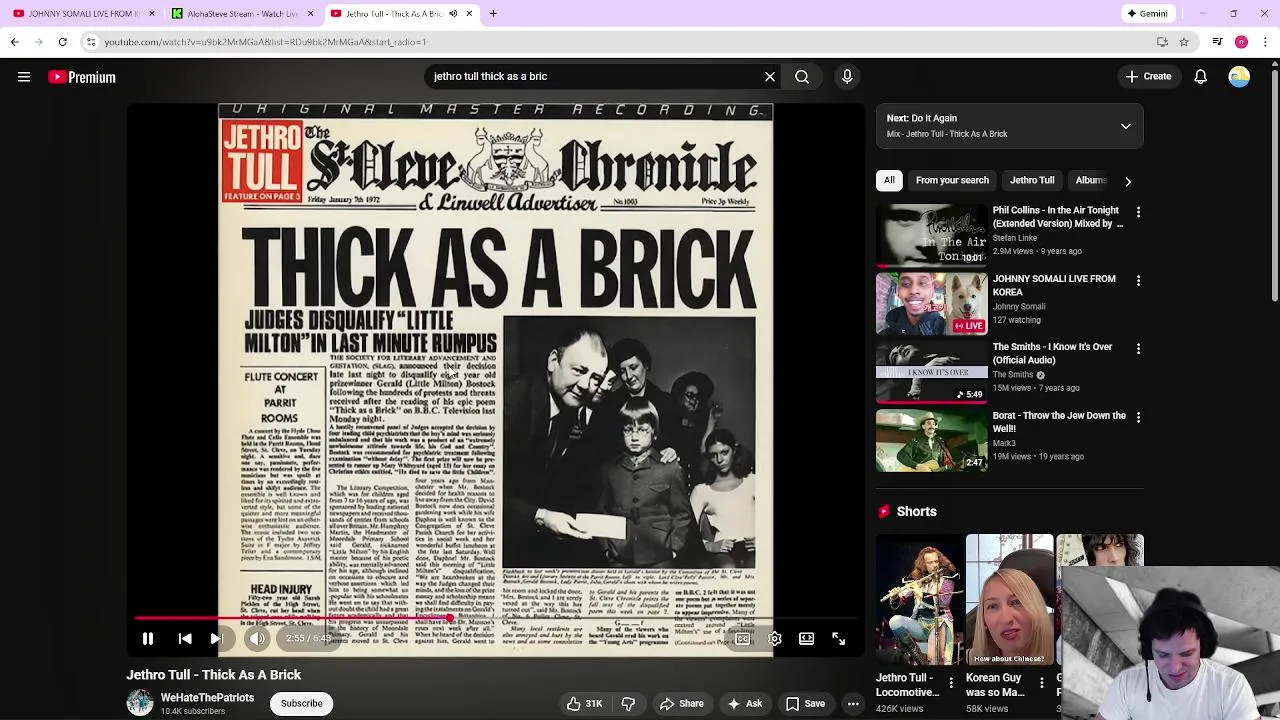Go back in the browser
This screenshot has height=720, width=1280.
click(14, 42)
